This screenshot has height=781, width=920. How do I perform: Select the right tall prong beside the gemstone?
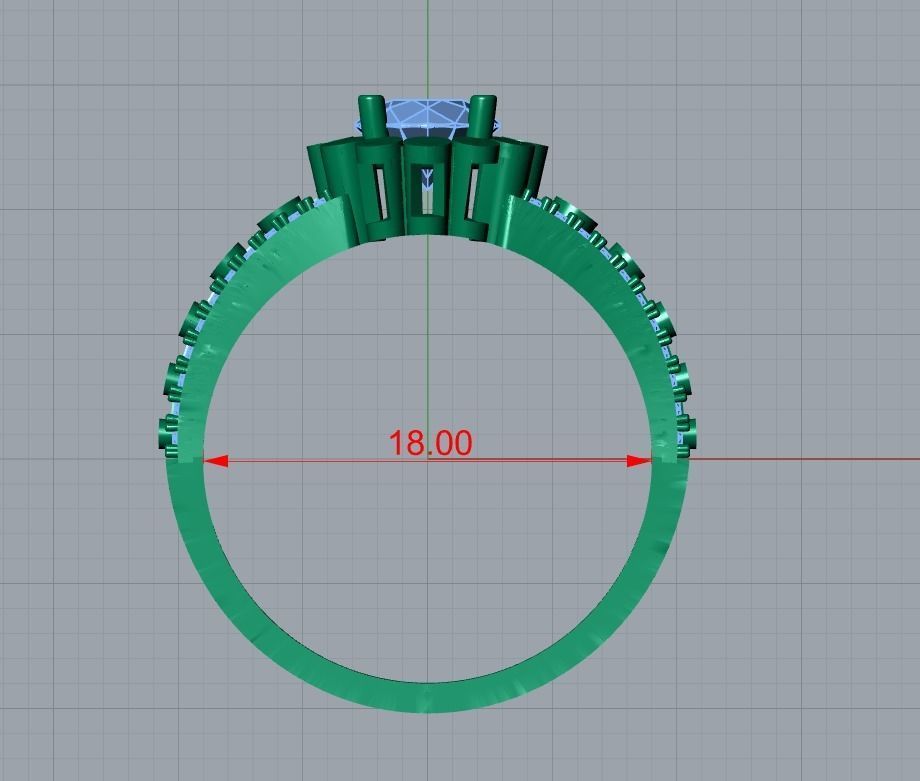pyautogui.click(x=484, y=117)
